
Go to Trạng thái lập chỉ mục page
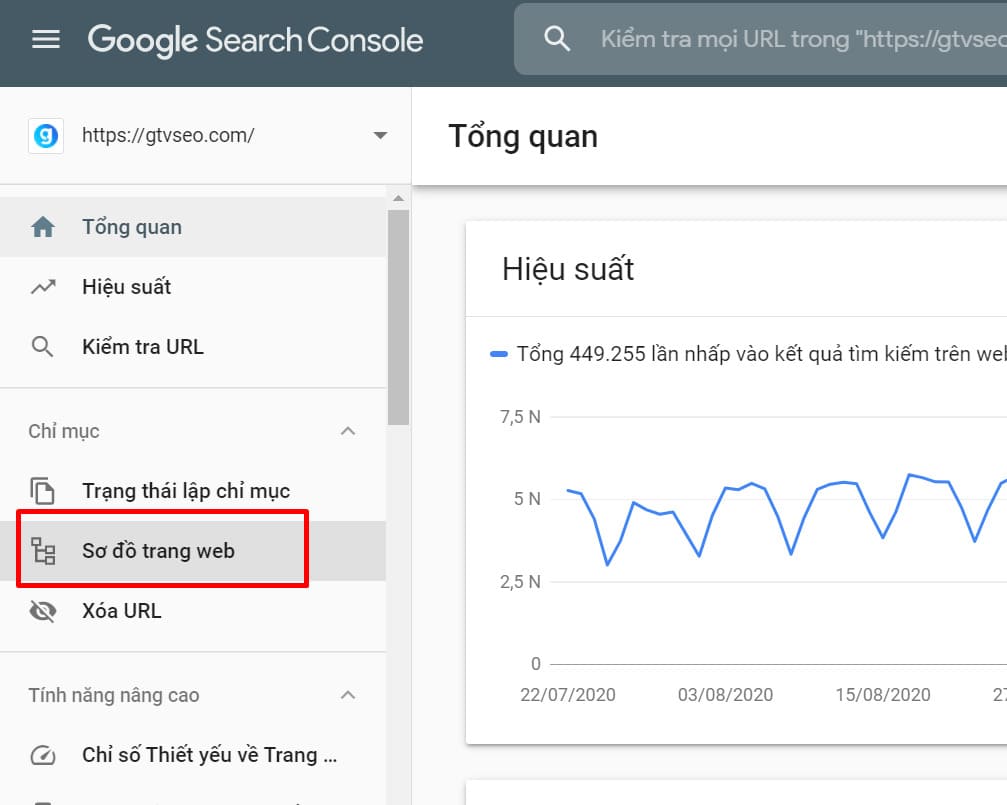pos(186,491)
